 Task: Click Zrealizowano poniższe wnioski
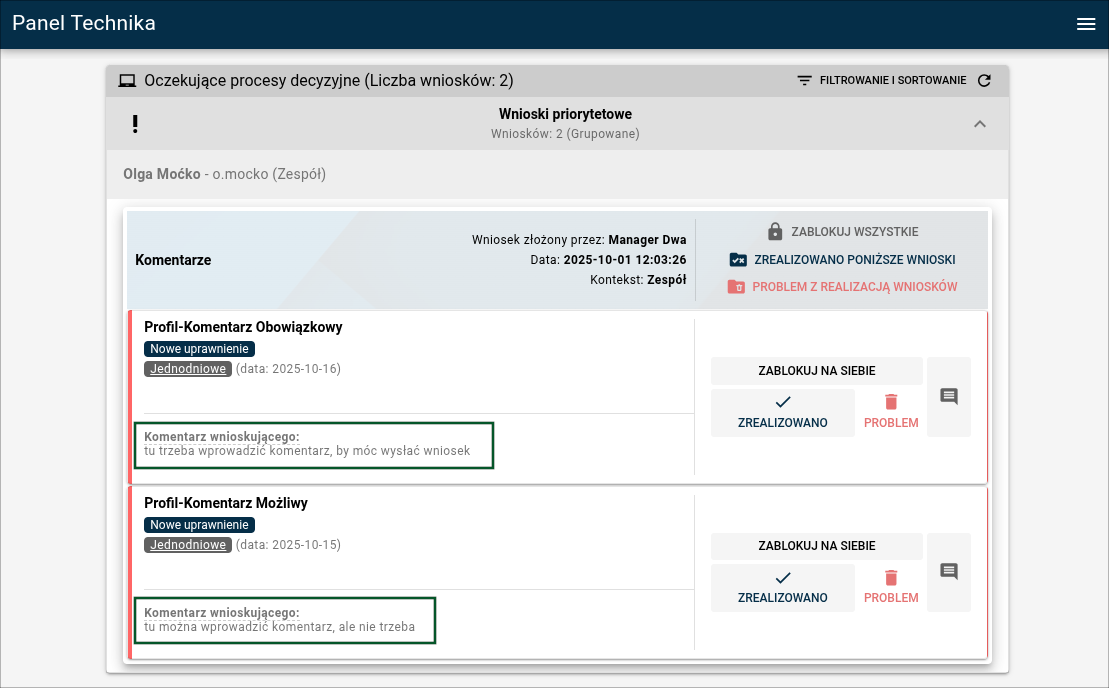(842, 260)
